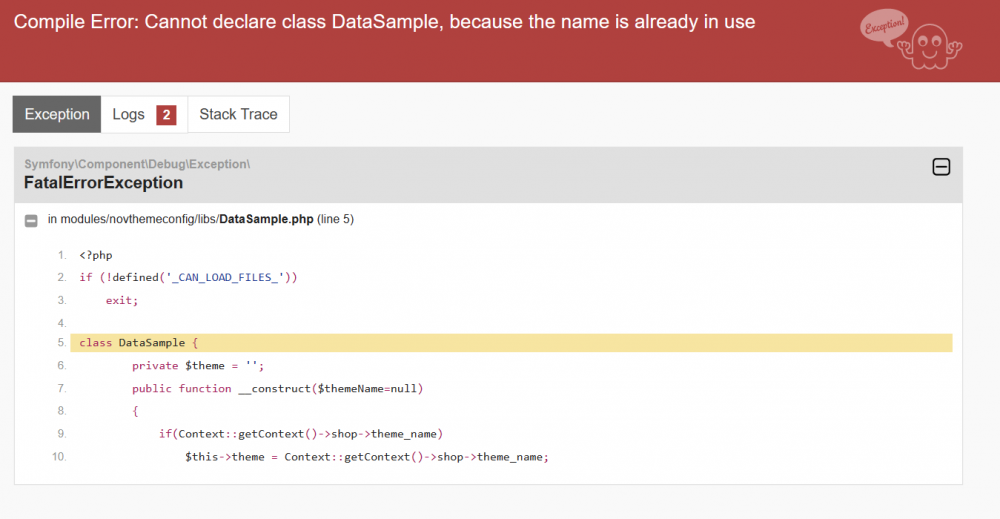The height and width of the screenshot is (519, 1000).
Task: Collapse the FatalErrorException panel with the minus icon
Action: [x=941, y=168]
